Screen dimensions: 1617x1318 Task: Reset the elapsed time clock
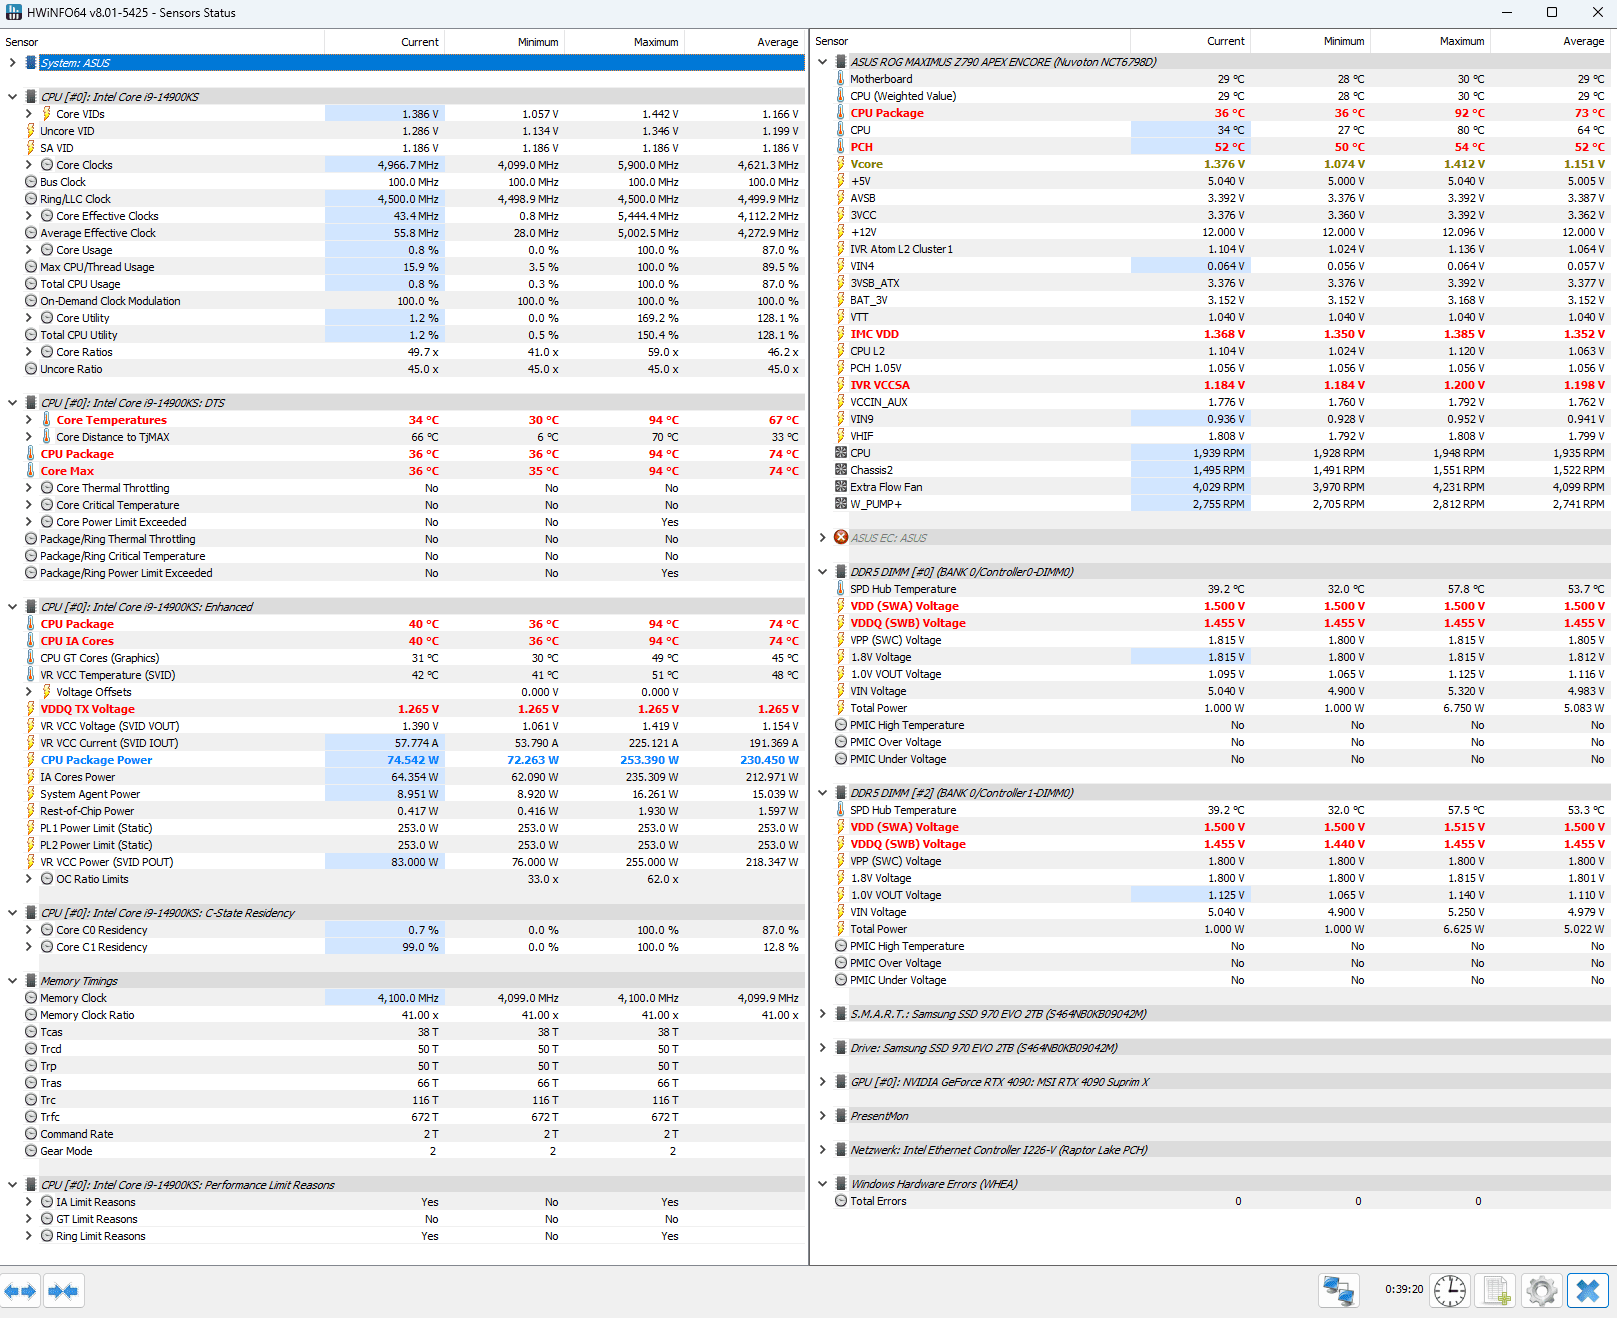1450,1291
